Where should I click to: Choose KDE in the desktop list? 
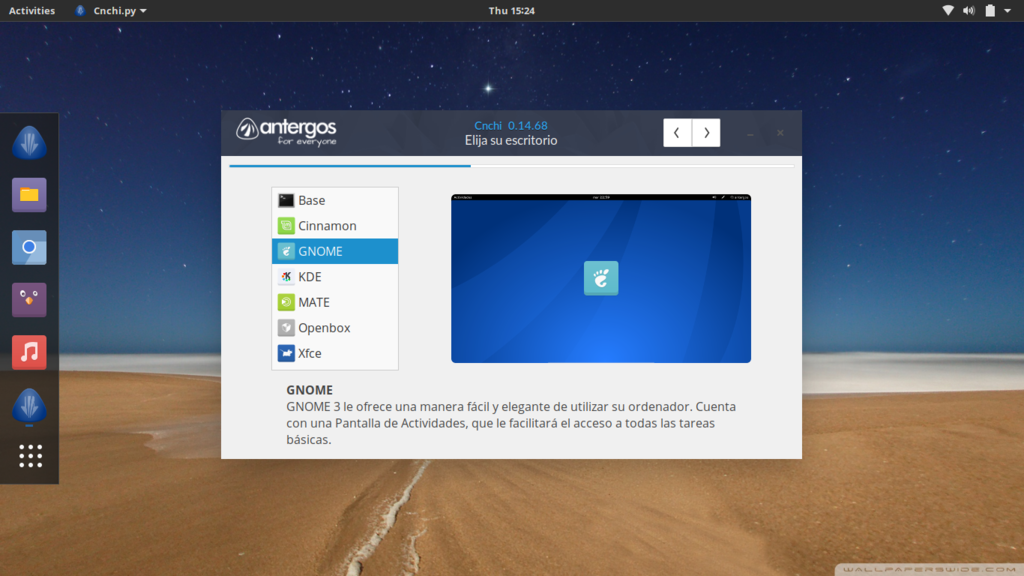point(335,277)
